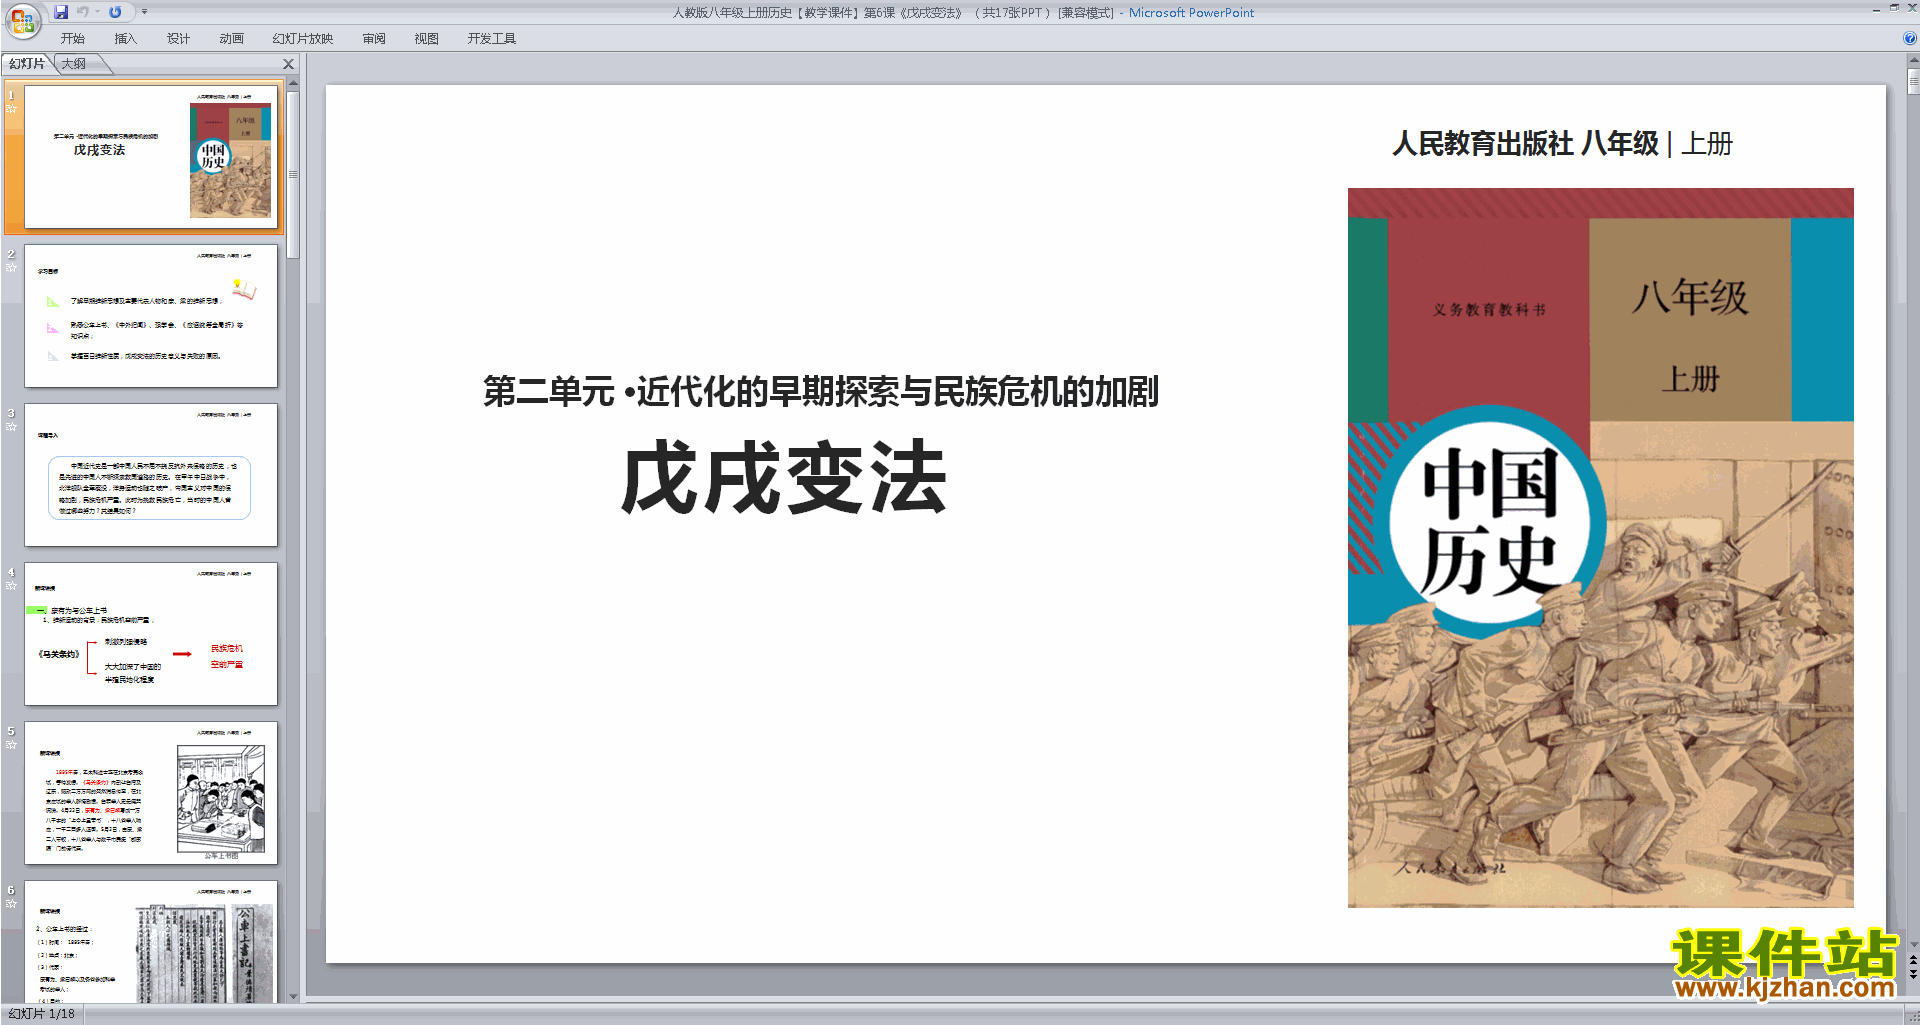
Task: Click the Next Slide double-arrow button
Action: tap(1913, 975)
